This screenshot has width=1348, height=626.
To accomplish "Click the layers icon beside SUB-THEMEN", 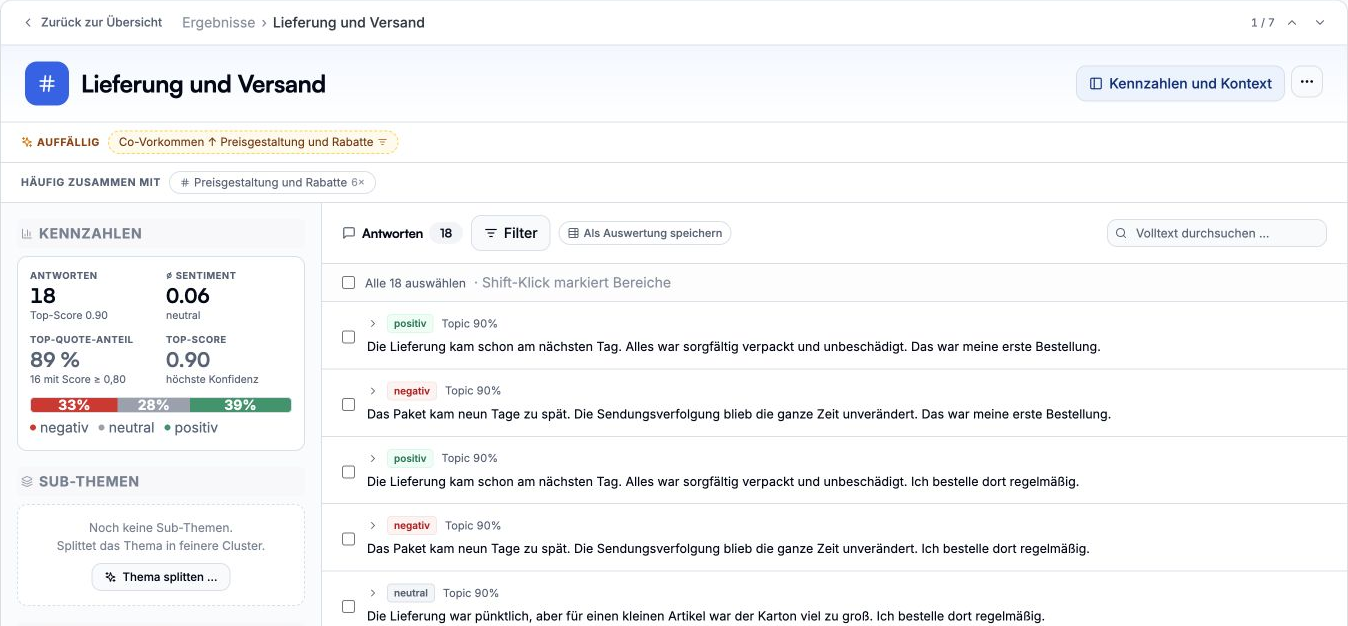I will (x=27, y=482).
